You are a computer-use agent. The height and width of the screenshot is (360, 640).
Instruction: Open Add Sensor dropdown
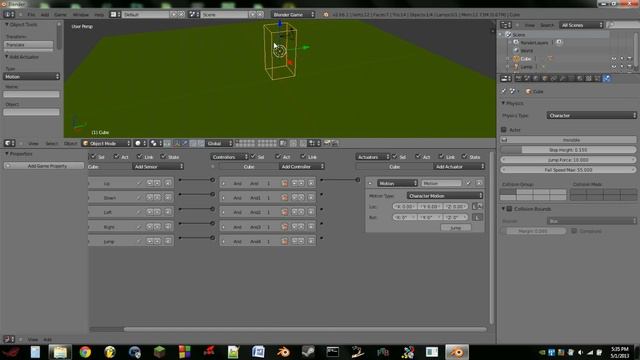(158, 167)
